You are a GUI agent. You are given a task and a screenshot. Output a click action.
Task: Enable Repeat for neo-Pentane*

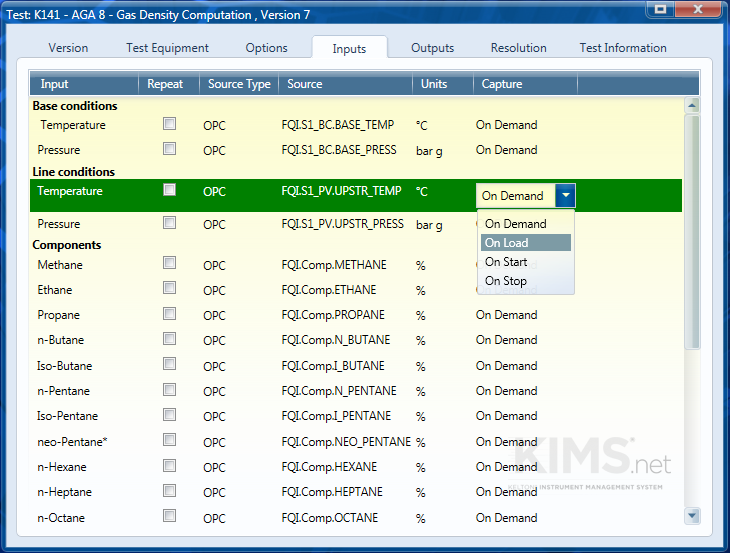pos(169,440)
